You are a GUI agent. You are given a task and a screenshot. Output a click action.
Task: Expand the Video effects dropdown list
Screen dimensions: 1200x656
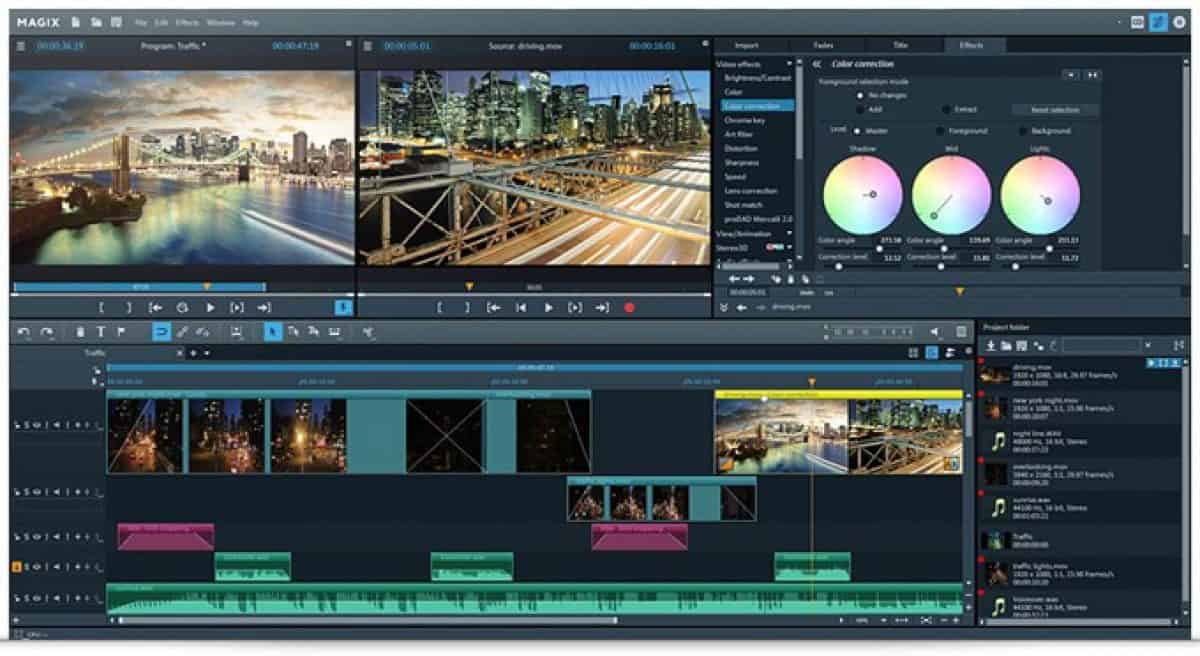click(788, 62)
